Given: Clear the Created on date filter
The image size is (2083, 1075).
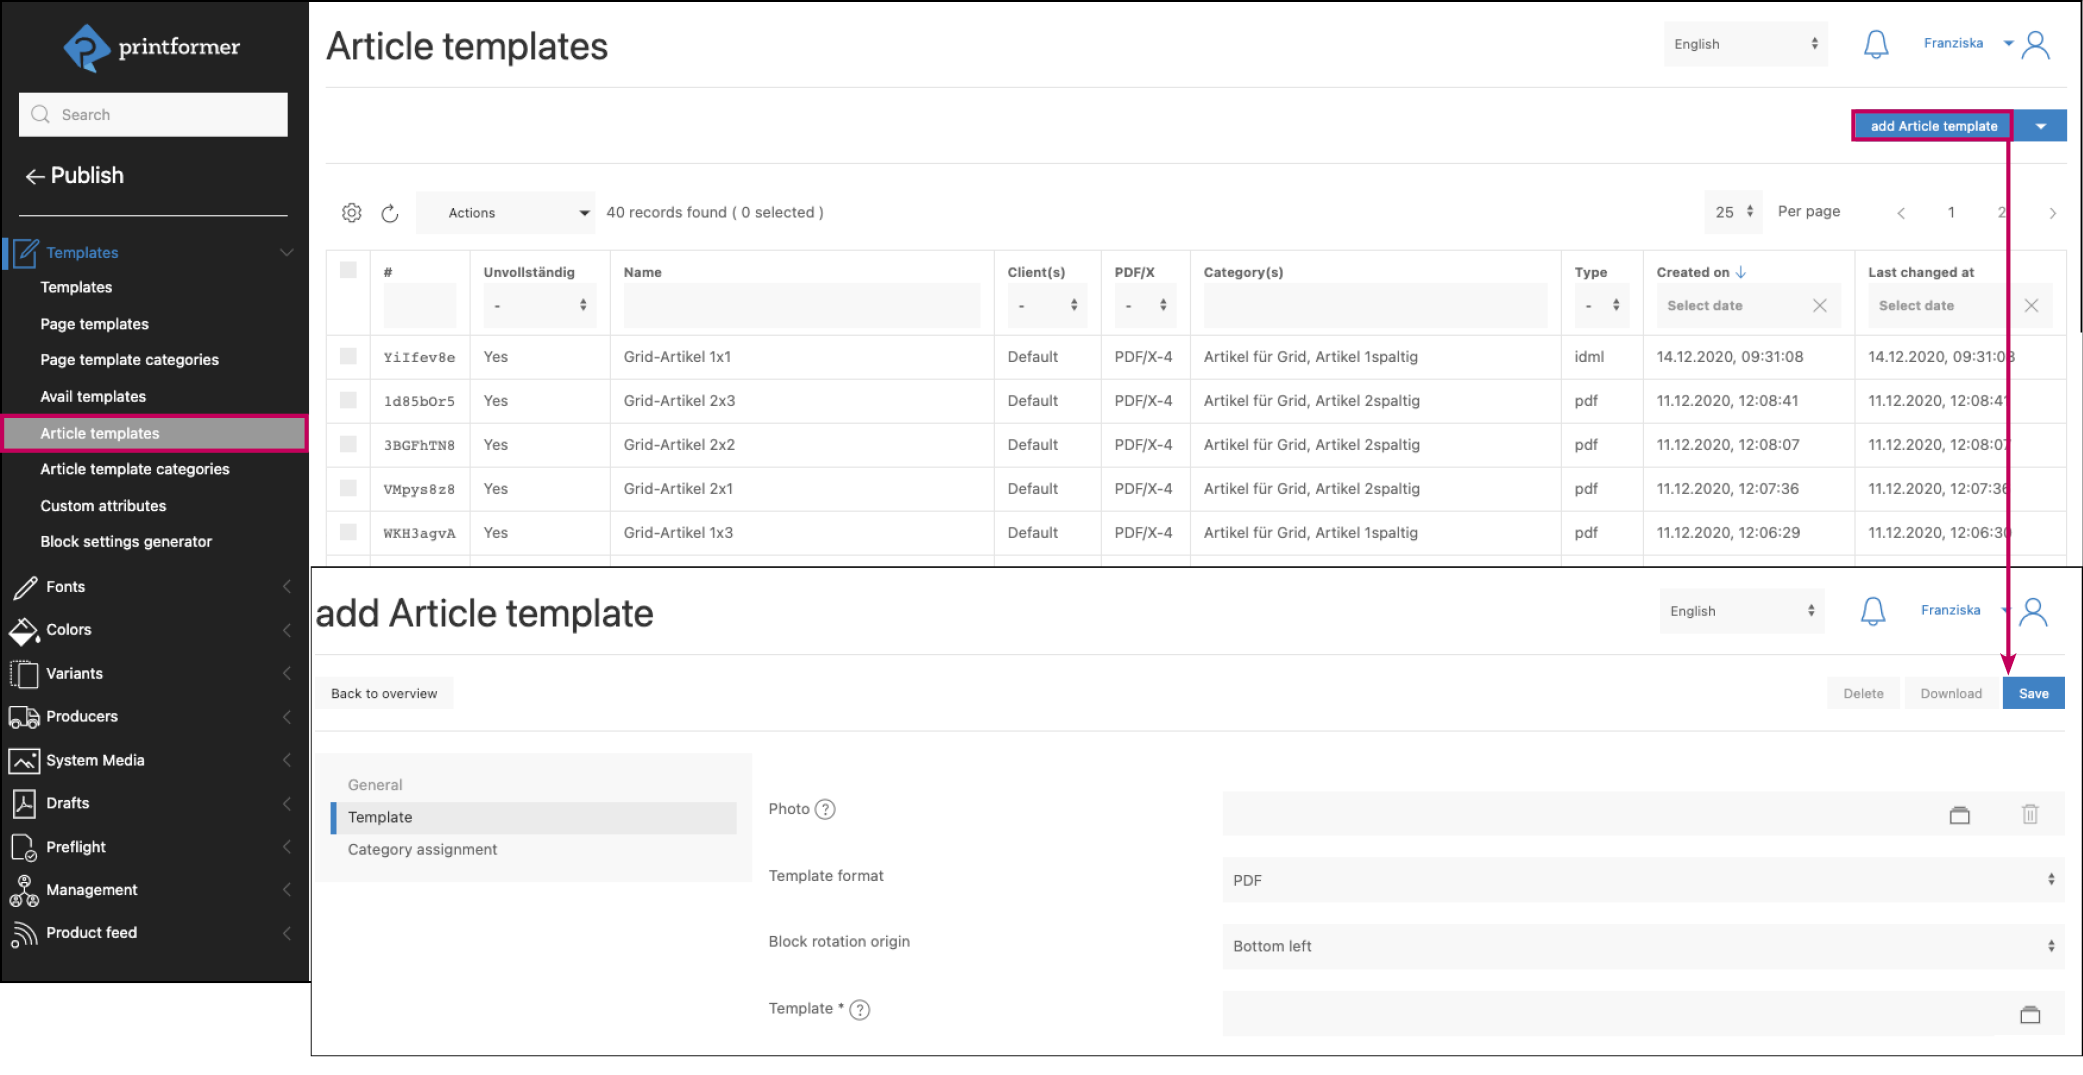Looking at the screenshot, I should click(x=1819, y=306).
